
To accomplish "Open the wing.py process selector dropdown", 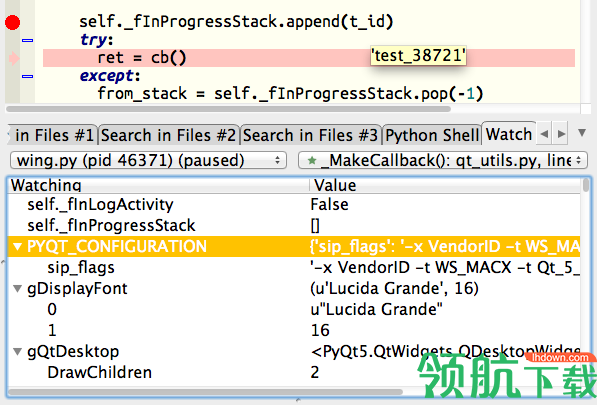I will pyautogui.click(x=148, y=160).
